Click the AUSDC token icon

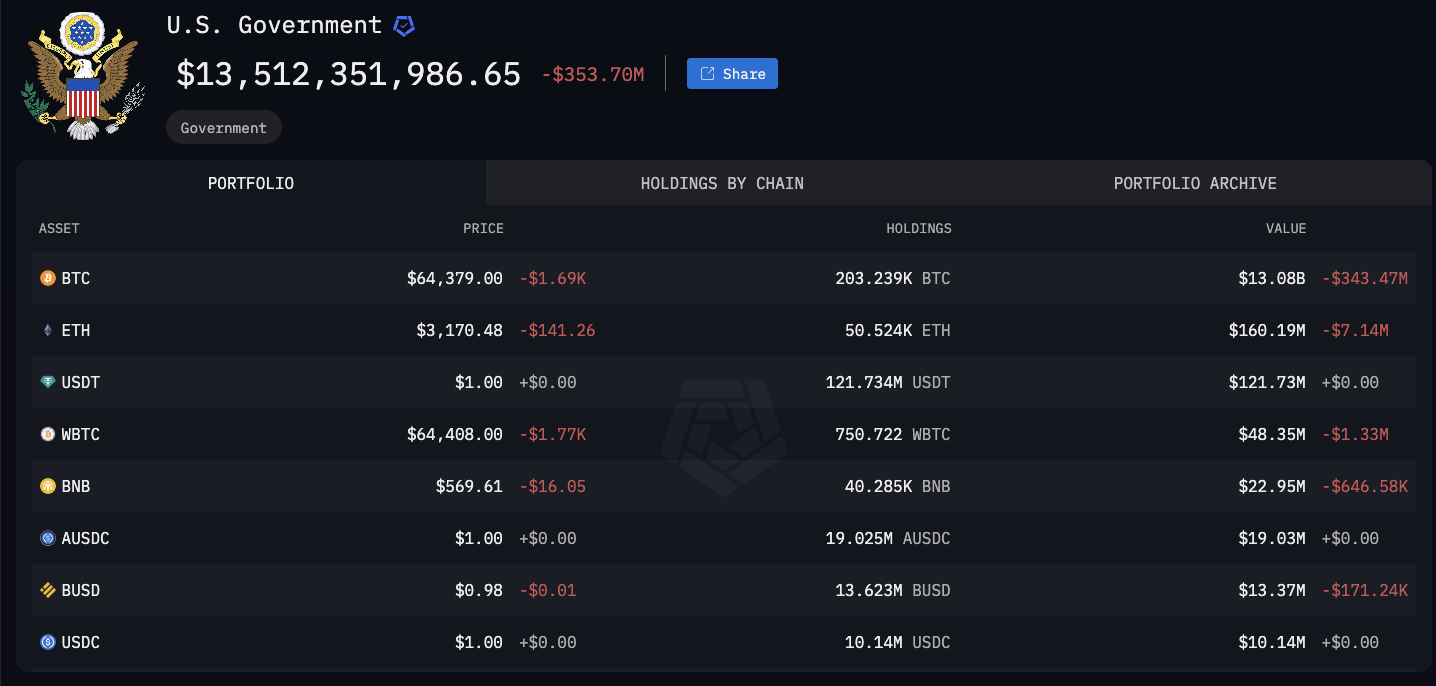coord(47,538)
